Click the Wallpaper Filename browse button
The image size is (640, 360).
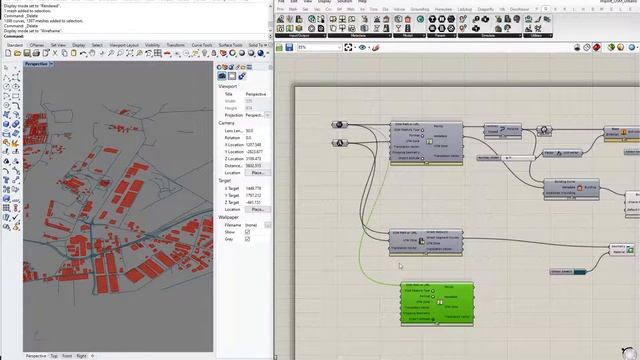[267, 225]
